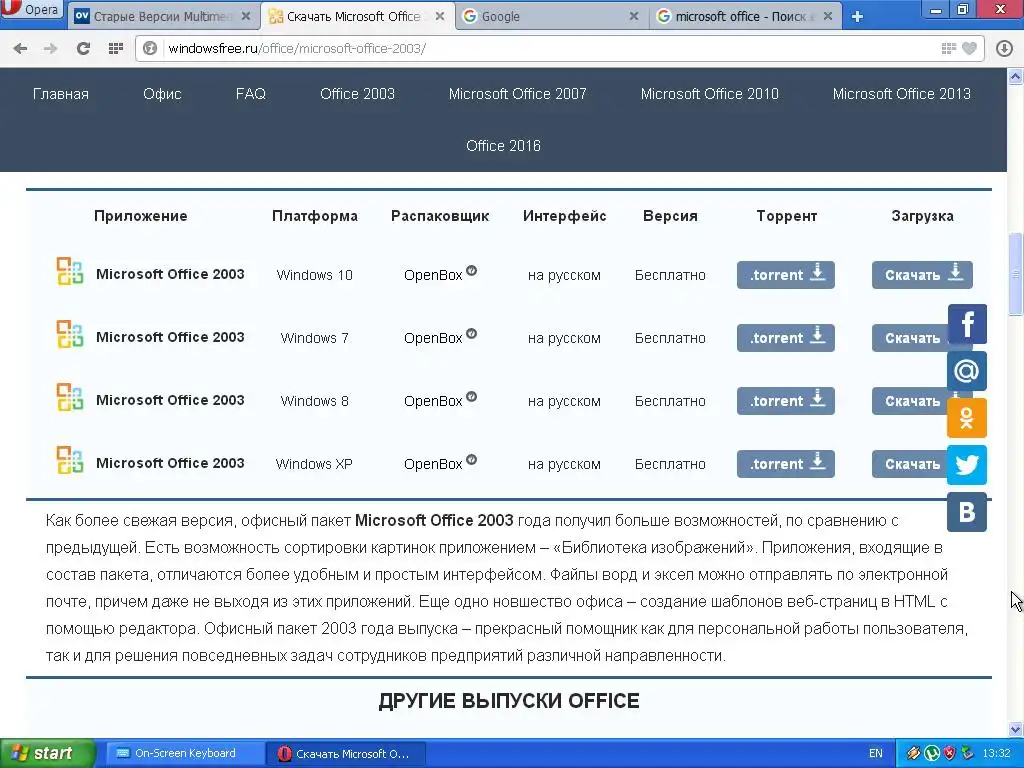Click OpenBox info icon in Windows 8 row

tap(472, 396)
